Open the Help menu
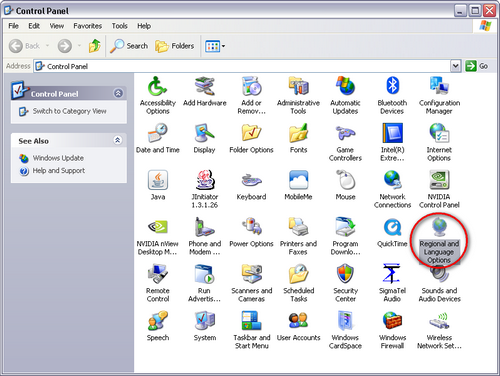 pyautogui.click(x=144, y=26)
